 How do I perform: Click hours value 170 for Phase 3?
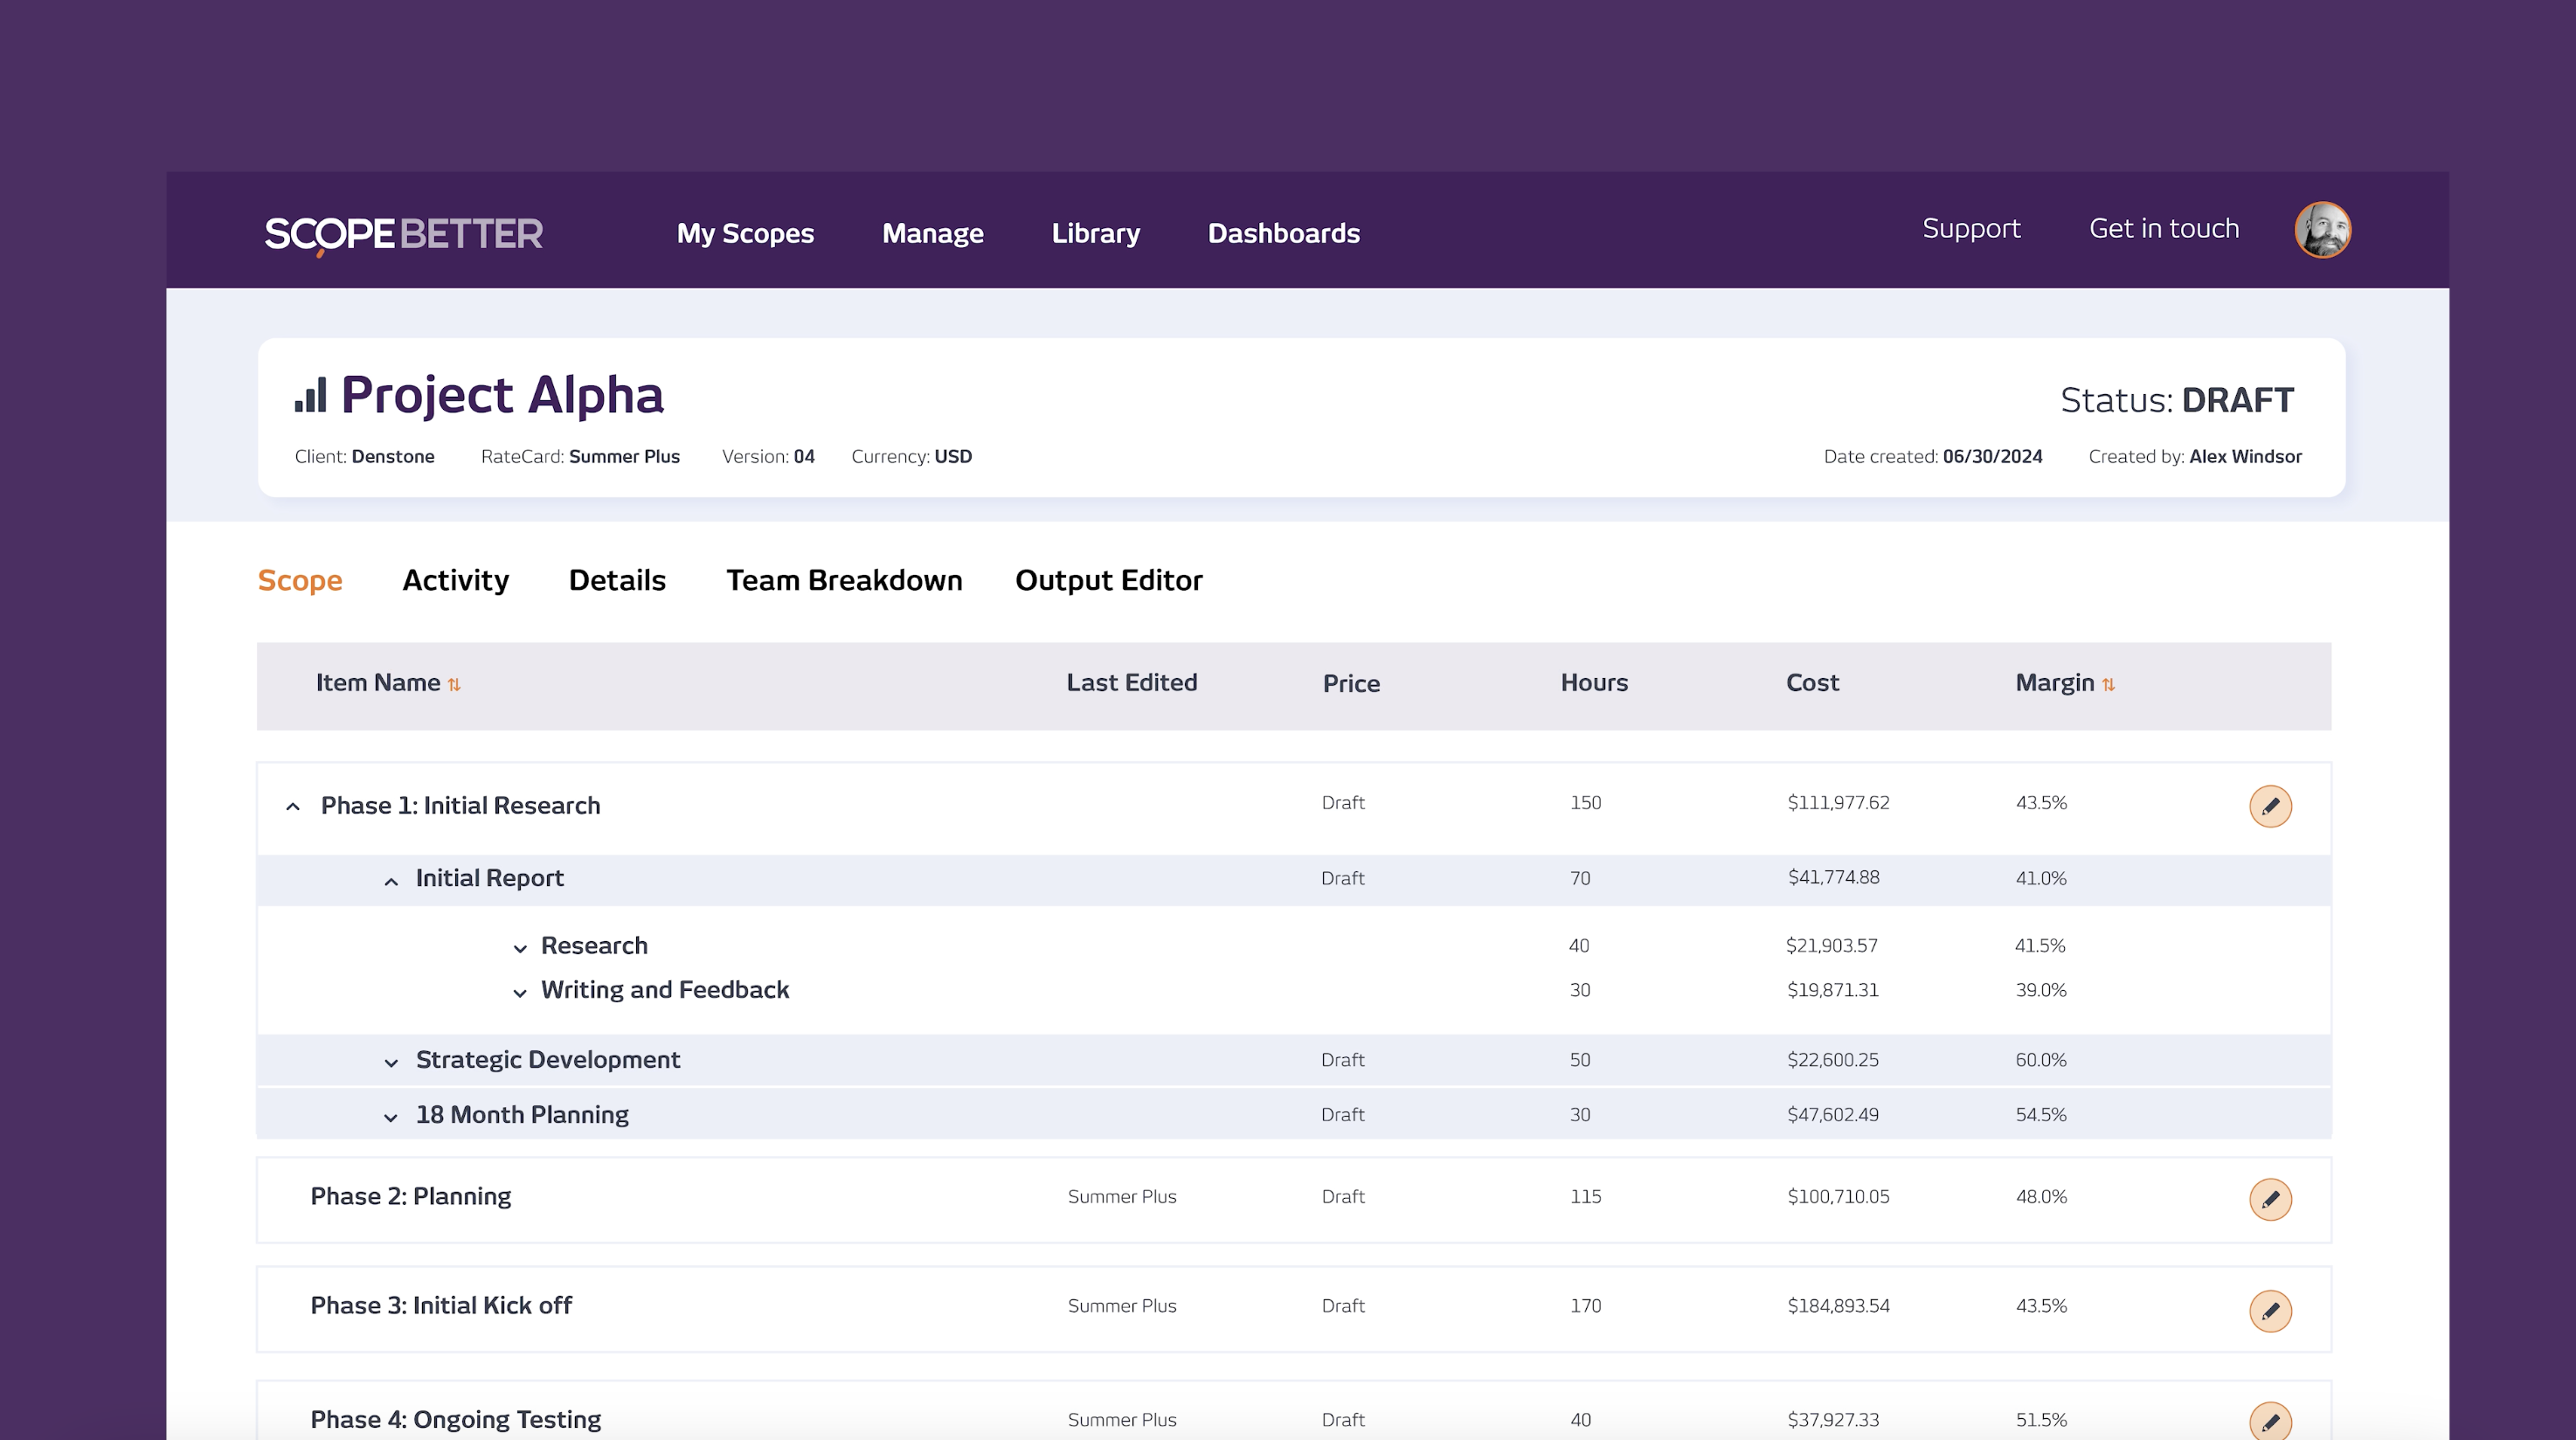click(x=1585, y=1305)
